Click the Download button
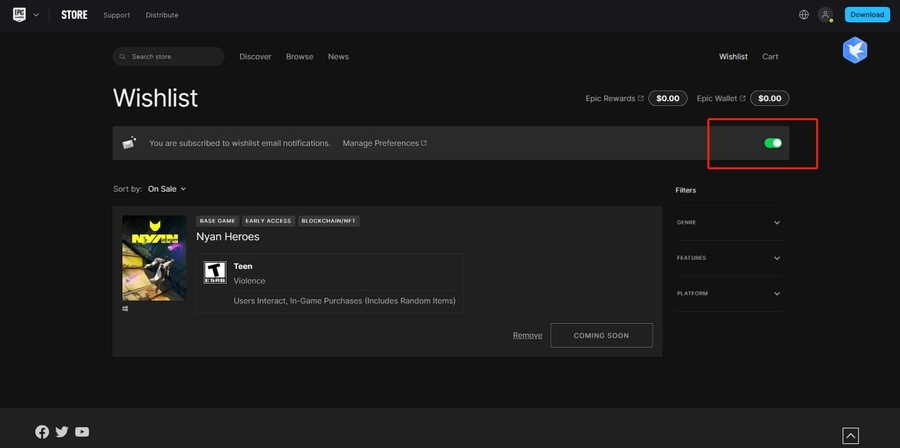The height and width of the screenshot is (448, 900). pyautogui.click(x=866, y=15)
